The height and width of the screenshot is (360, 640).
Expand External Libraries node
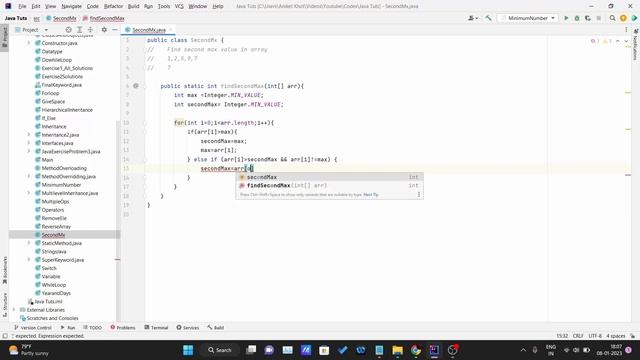14,310
